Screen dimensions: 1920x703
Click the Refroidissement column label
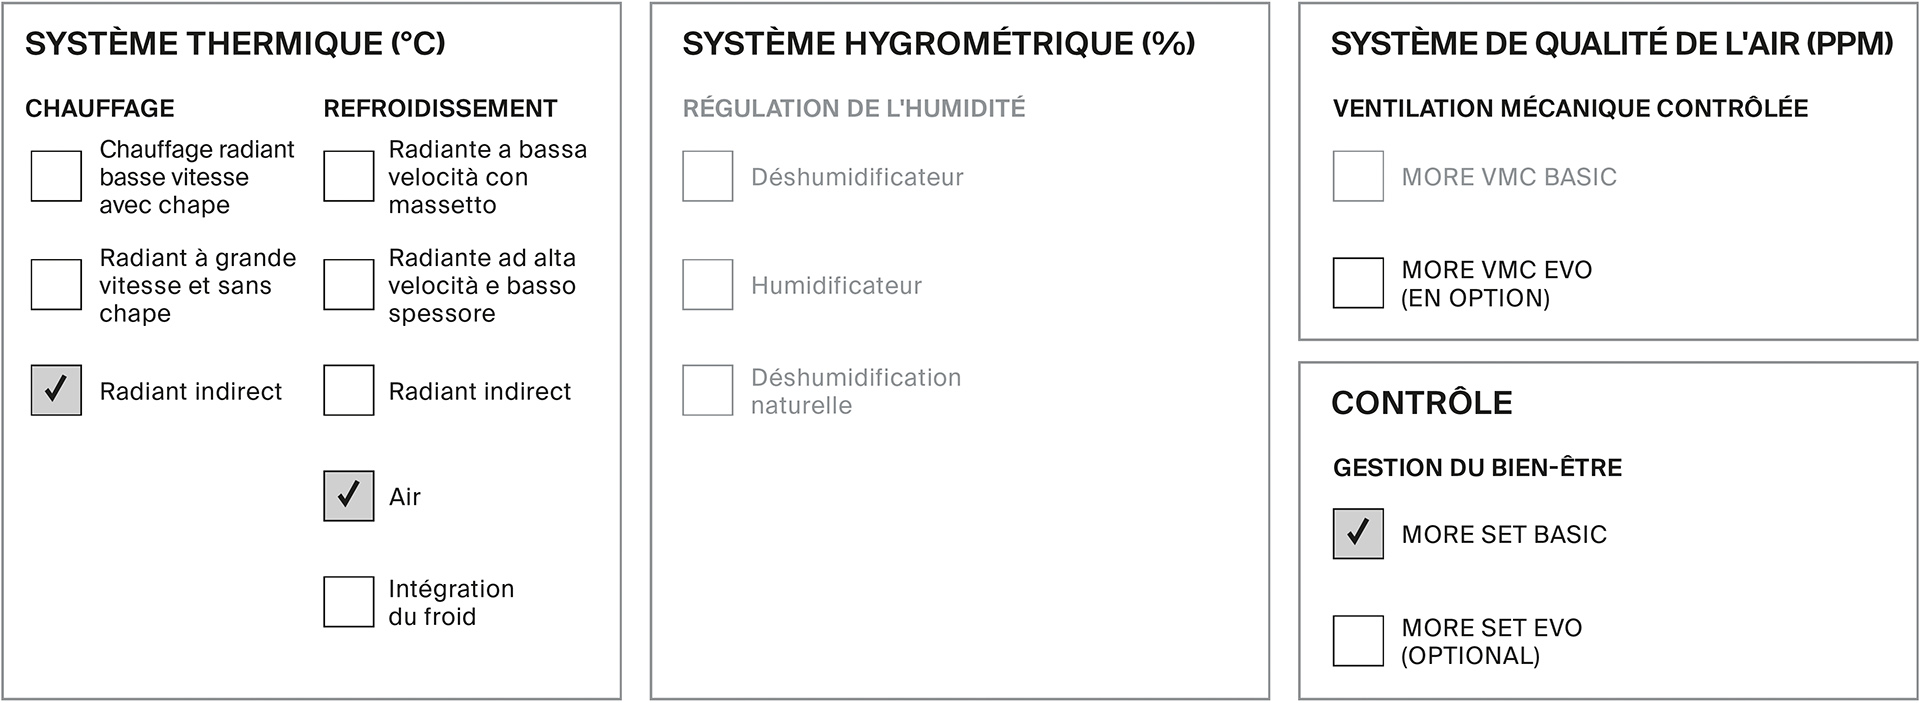pyautogui.click(x=440, y=108)
